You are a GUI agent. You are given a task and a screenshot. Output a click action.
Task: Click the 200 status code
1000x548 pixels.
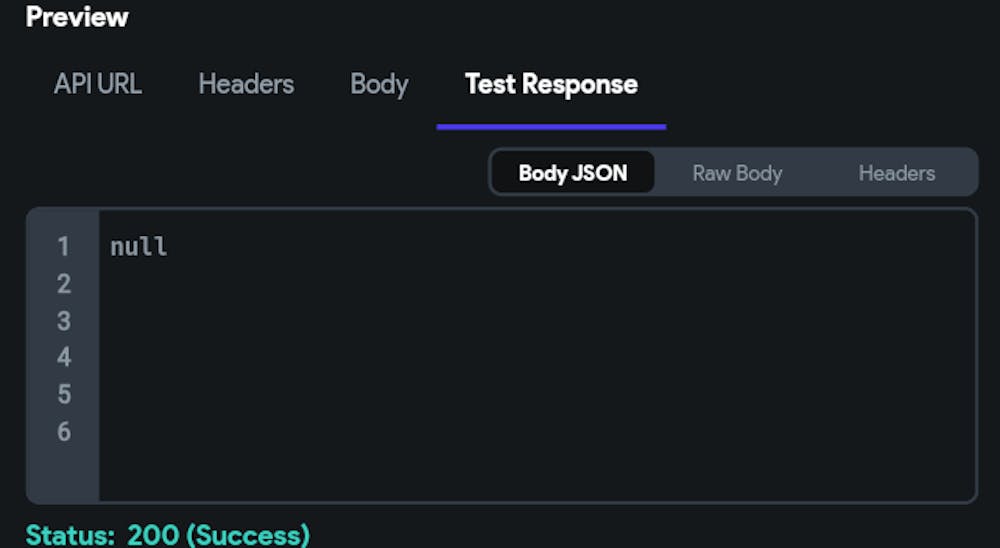153,535
